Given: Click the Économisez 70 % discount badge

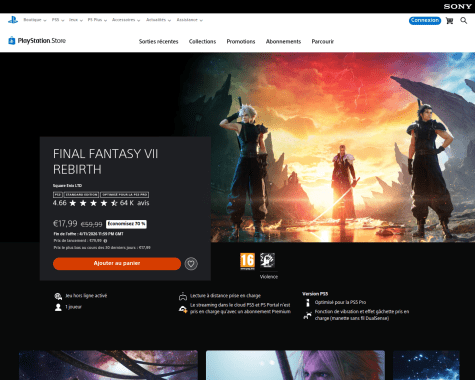Looking at the screenshot, I should 126,224.
